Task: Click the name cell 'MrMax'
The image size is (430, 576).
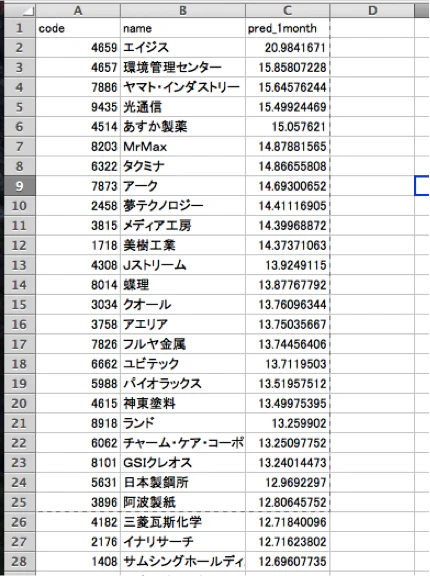Action: [x=183, y=147]
